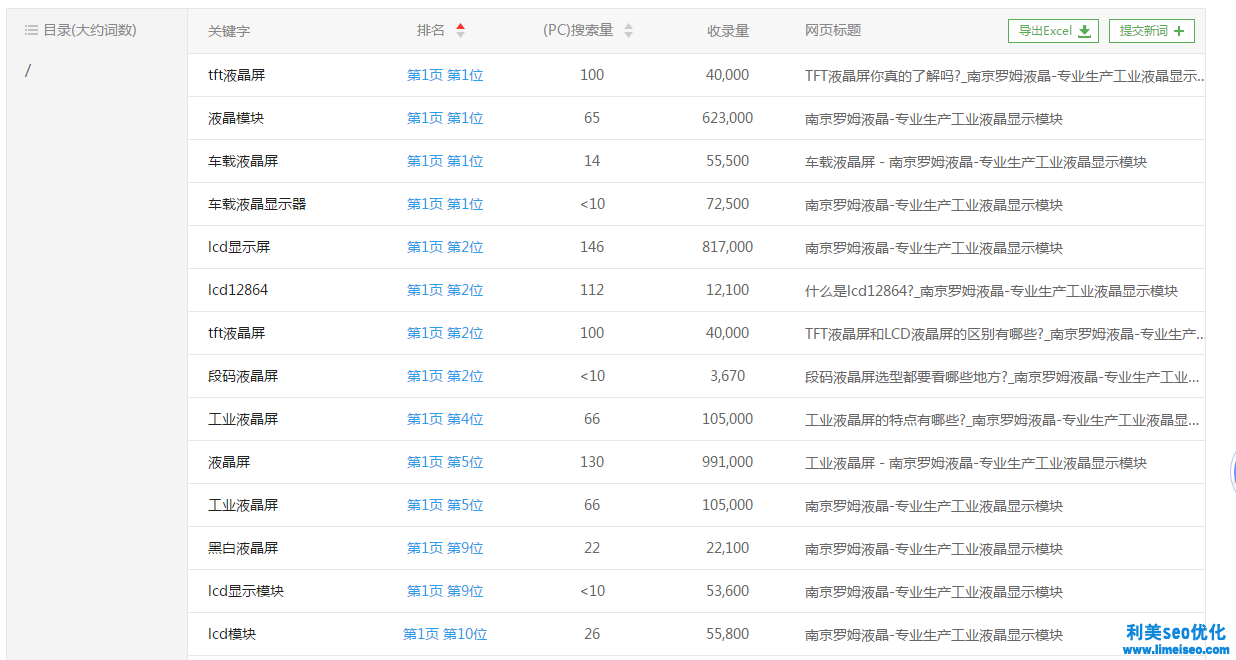Screen dimensions: 1236x660
Task: Click the 关键字 column header
Action: click(x=229, y=31)
